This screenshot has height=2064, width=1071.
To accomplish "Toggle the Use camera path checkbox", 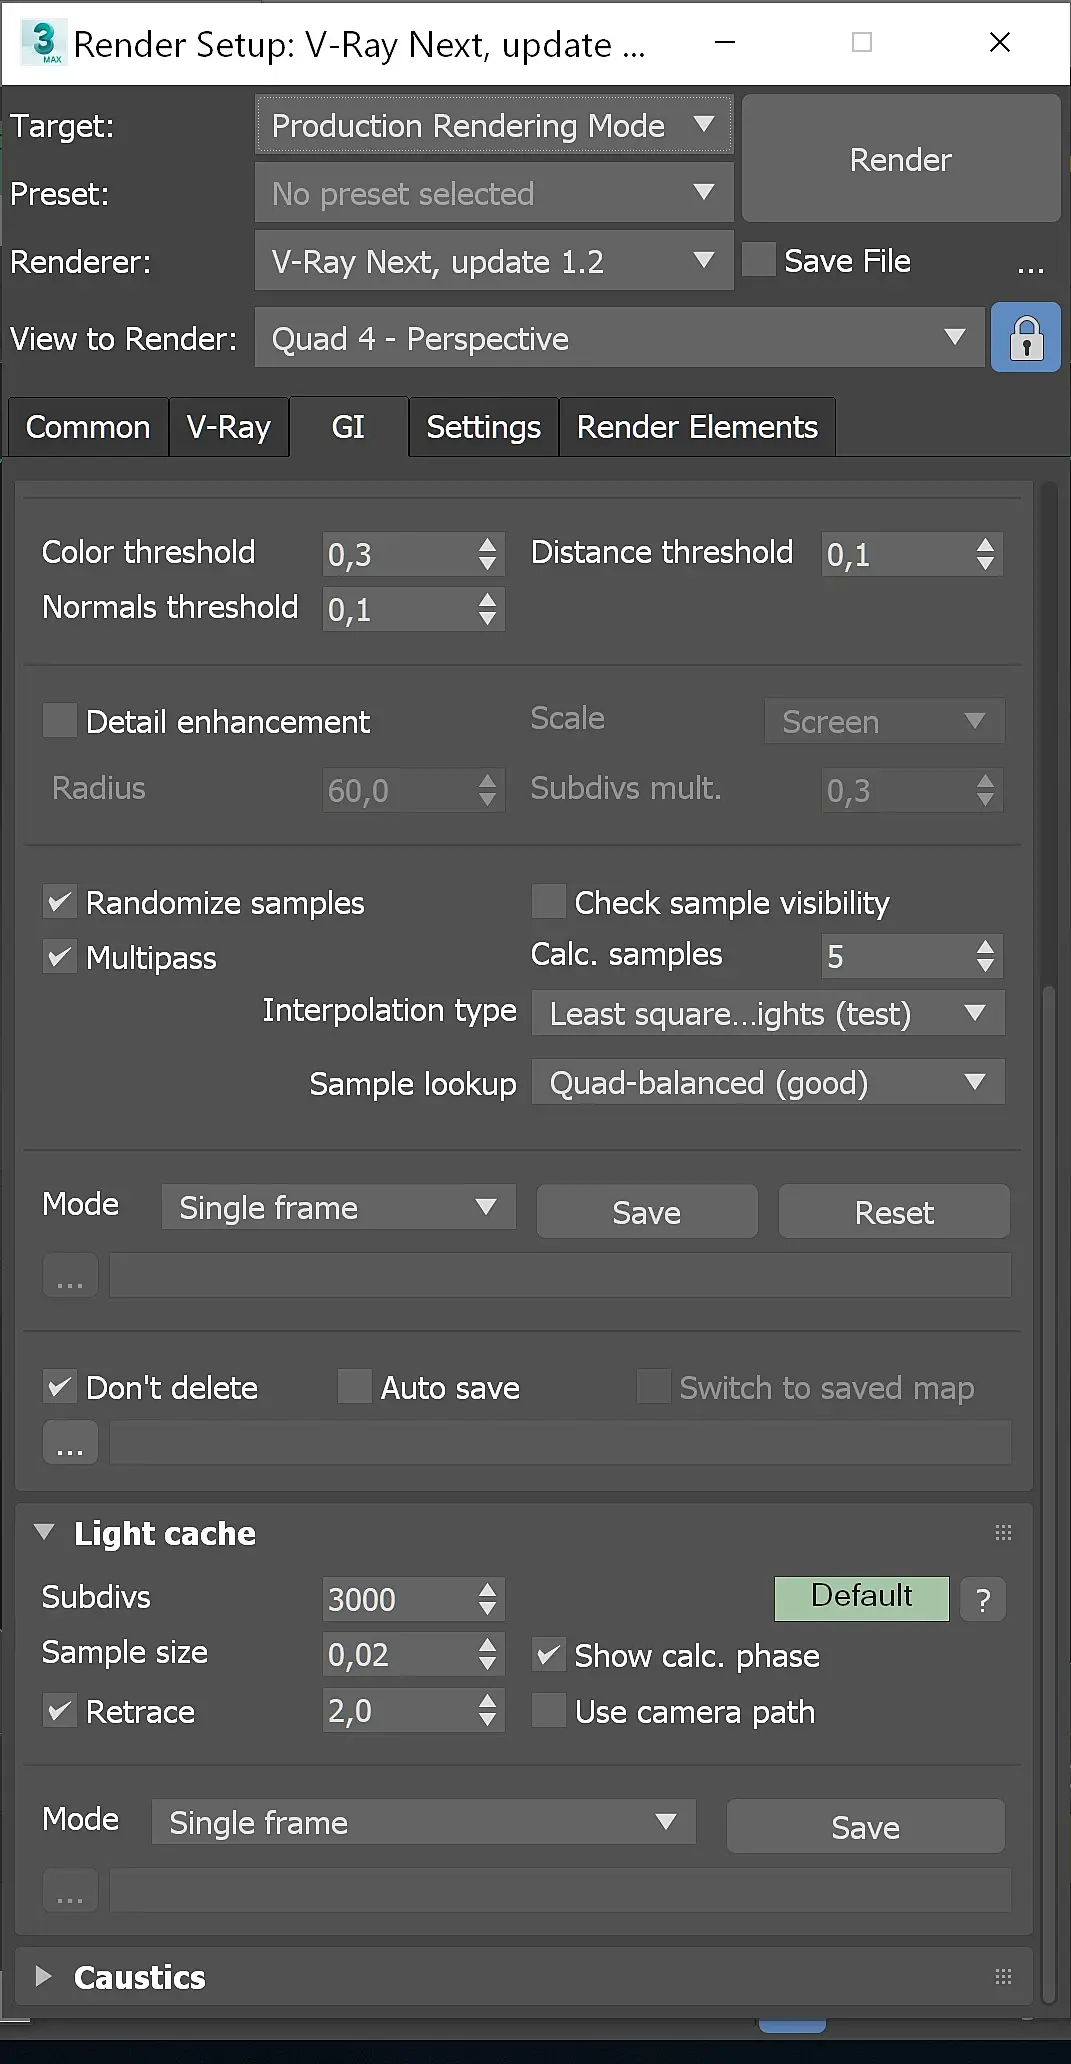I will click(549, 1711).
